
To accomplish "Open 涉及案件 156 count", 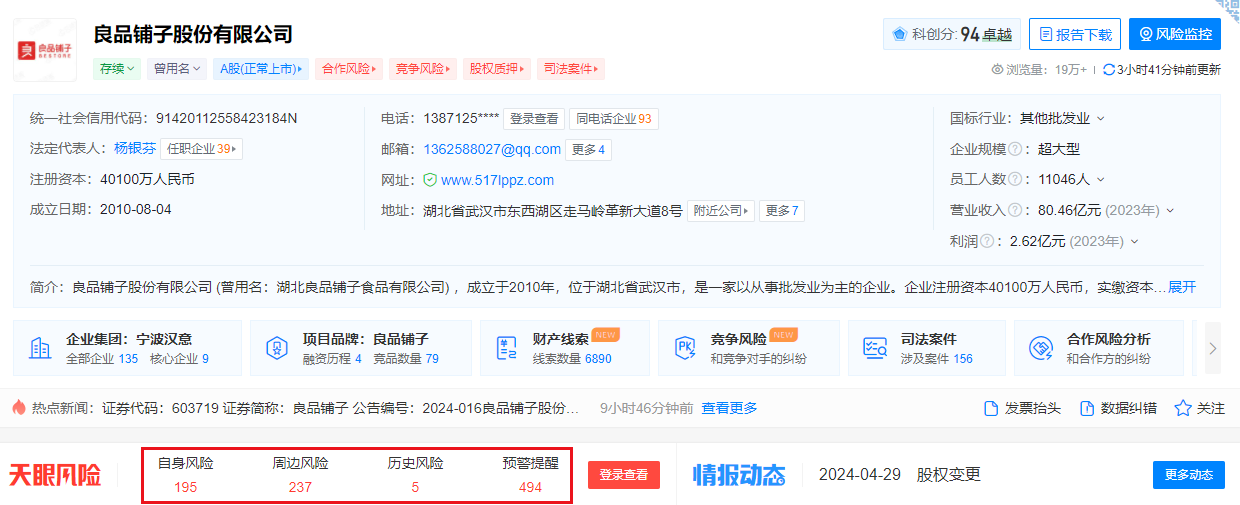I will click(x=937, y=358).
